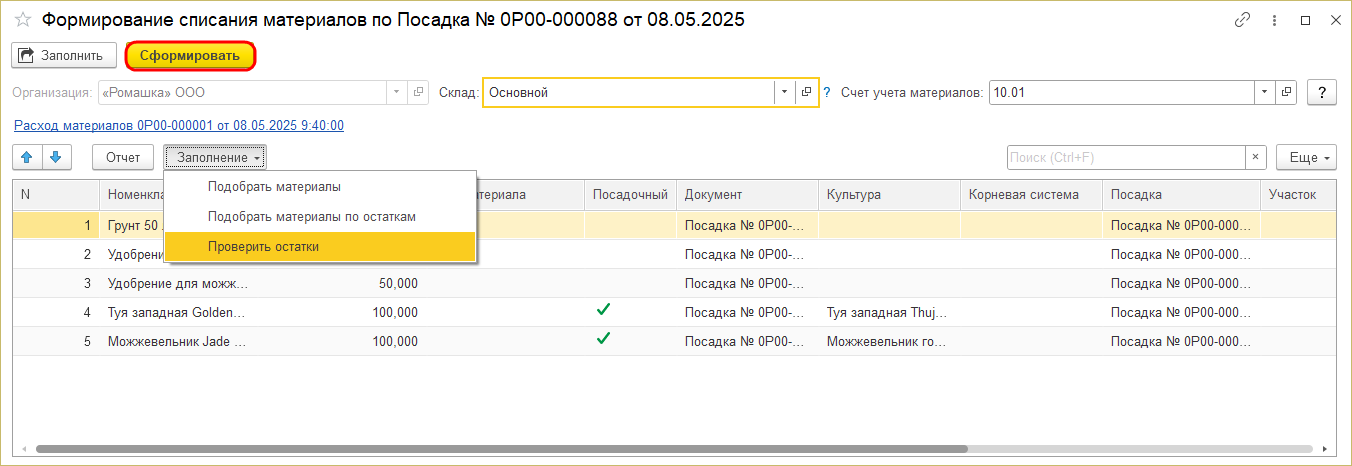Open help with question mark button
1352x466 pixels.
coord(1323,92)
